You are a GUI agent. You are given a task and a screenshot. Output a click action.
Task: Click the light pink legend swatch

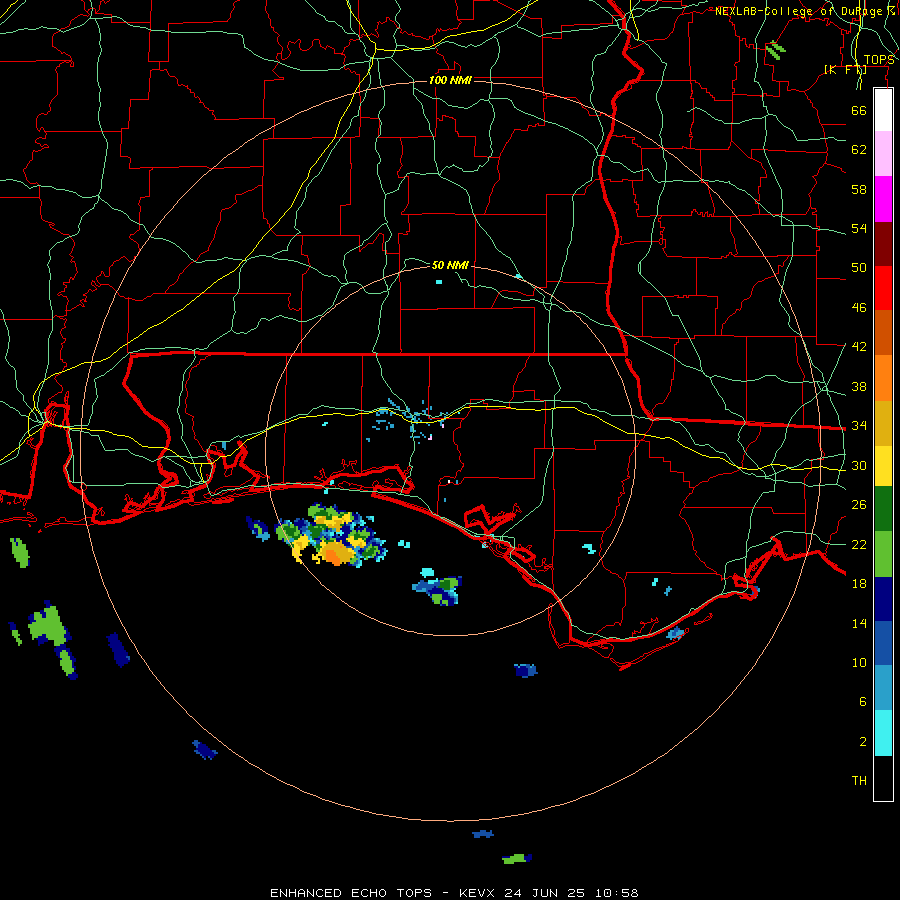pyautogui.click(x=883, y=154)
